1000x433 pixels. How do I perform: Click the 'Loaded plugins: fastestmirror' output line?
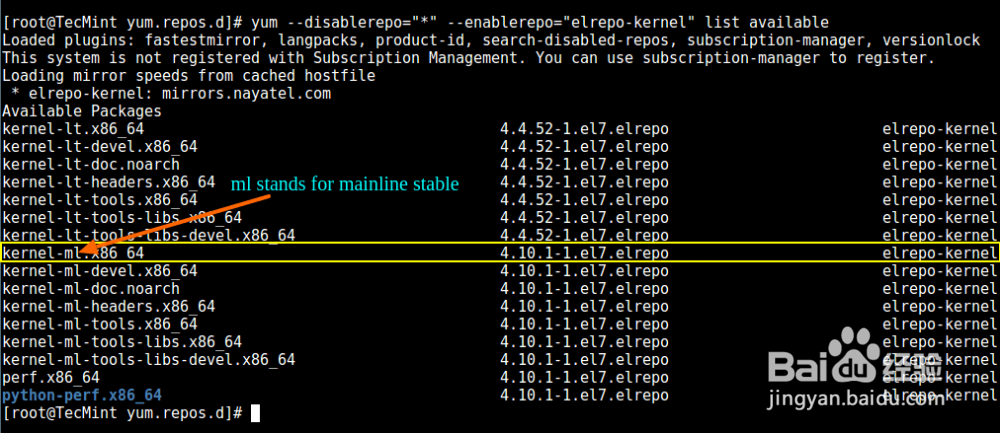491,41
